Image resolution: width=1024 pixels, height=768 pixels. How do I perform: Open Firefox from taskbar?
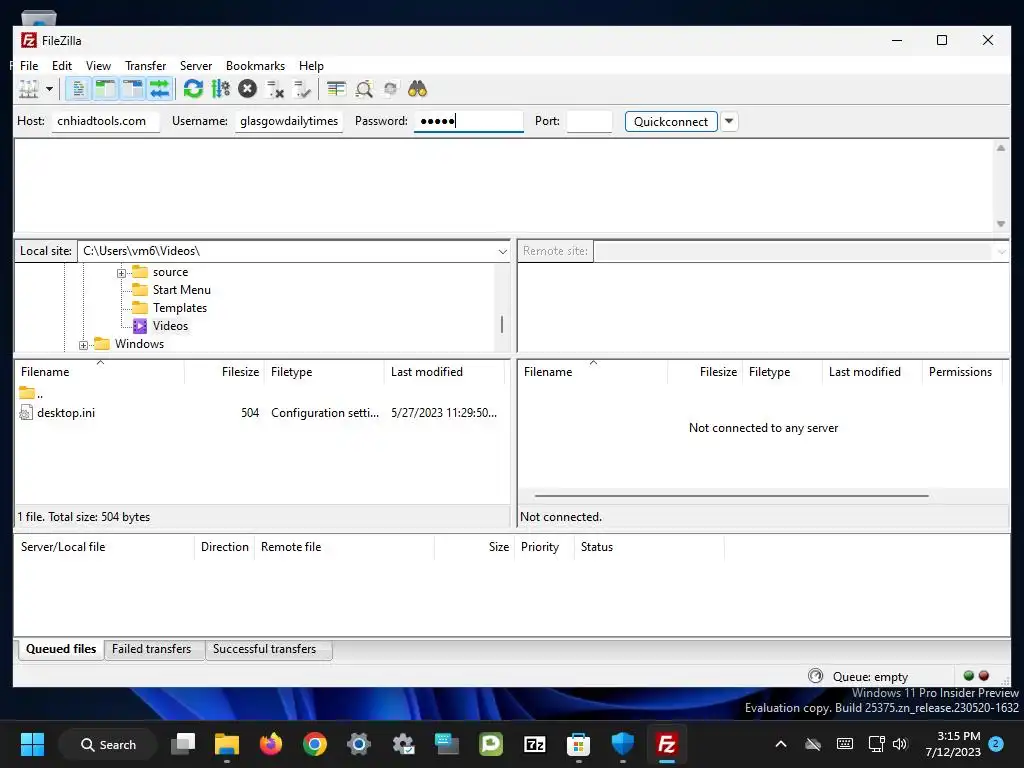(x=271, y=744)
